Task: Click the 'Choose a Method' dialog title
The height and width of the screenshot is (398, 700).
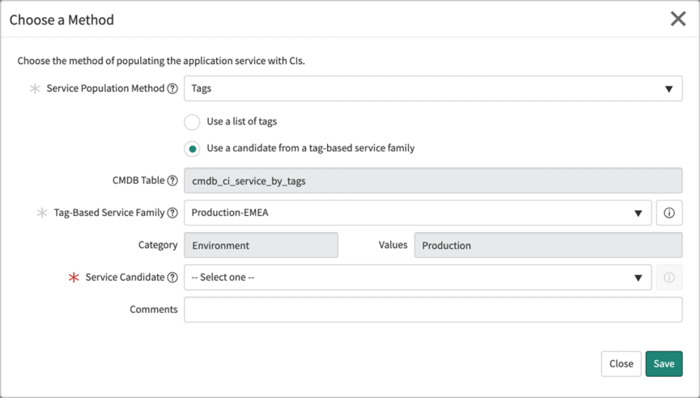Action: (x=62, y=20)
